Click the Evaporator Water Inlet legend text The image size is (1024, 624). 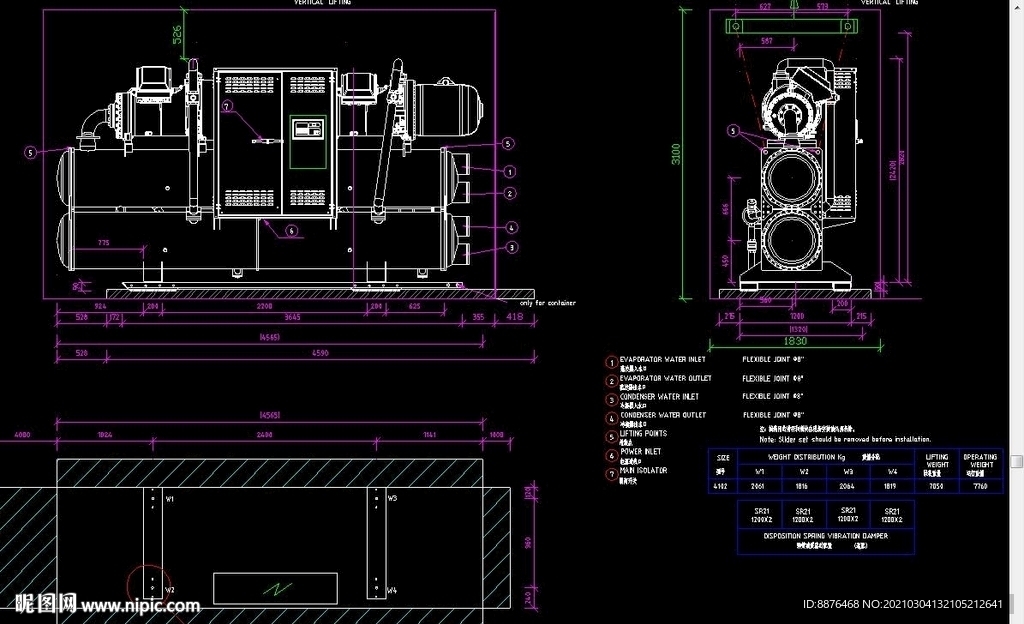(662, 360)
